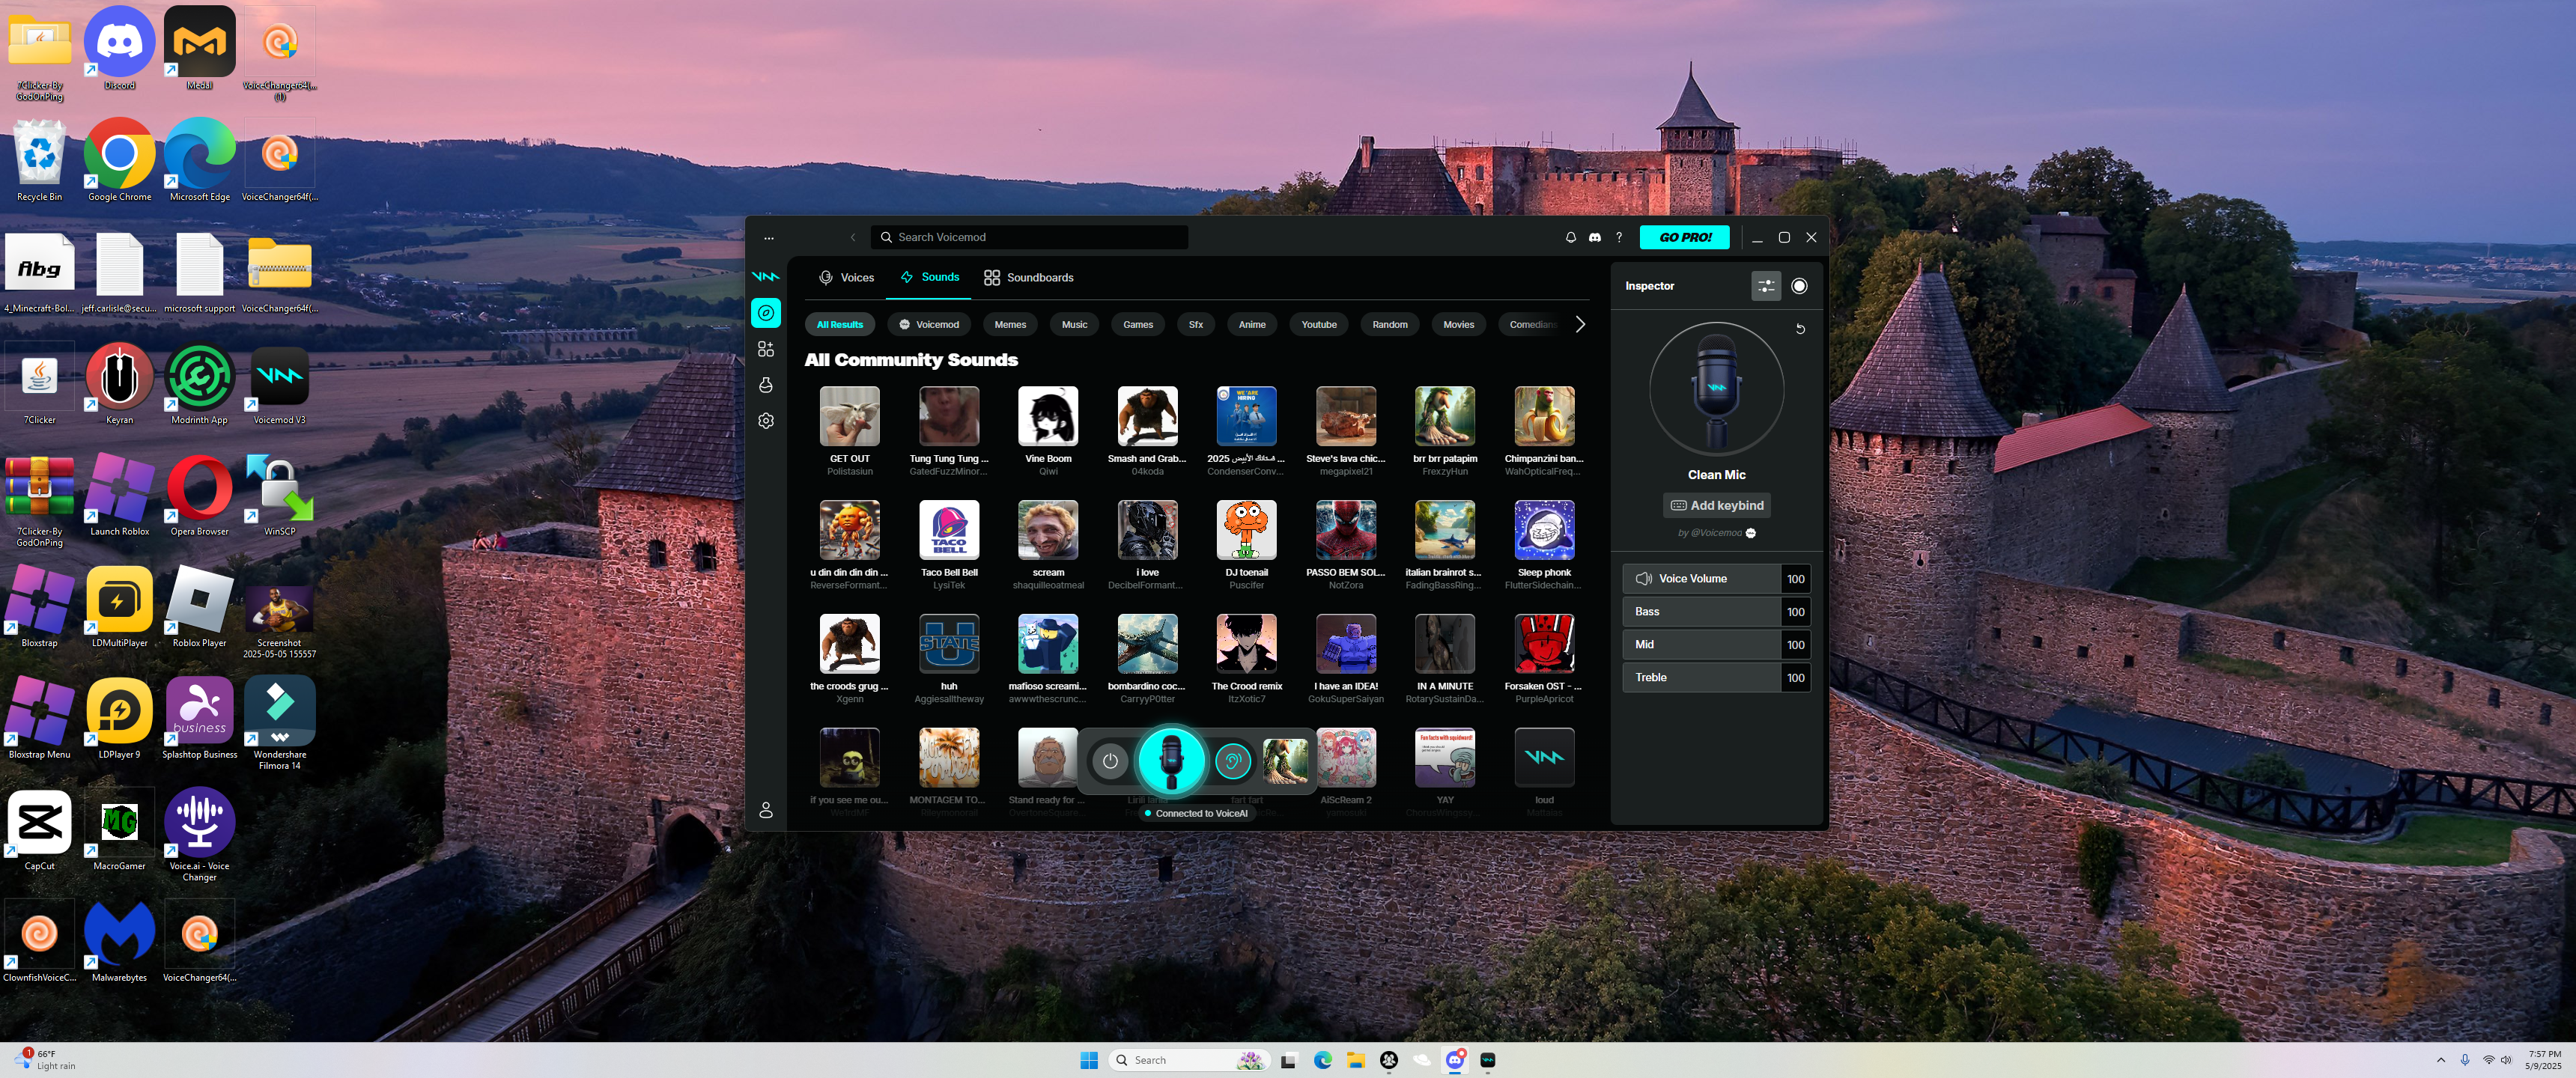This screenshot has height=1078, width=2576.
Task: Open the soundboard grid icon in sidebar
Action: point(766,349)
